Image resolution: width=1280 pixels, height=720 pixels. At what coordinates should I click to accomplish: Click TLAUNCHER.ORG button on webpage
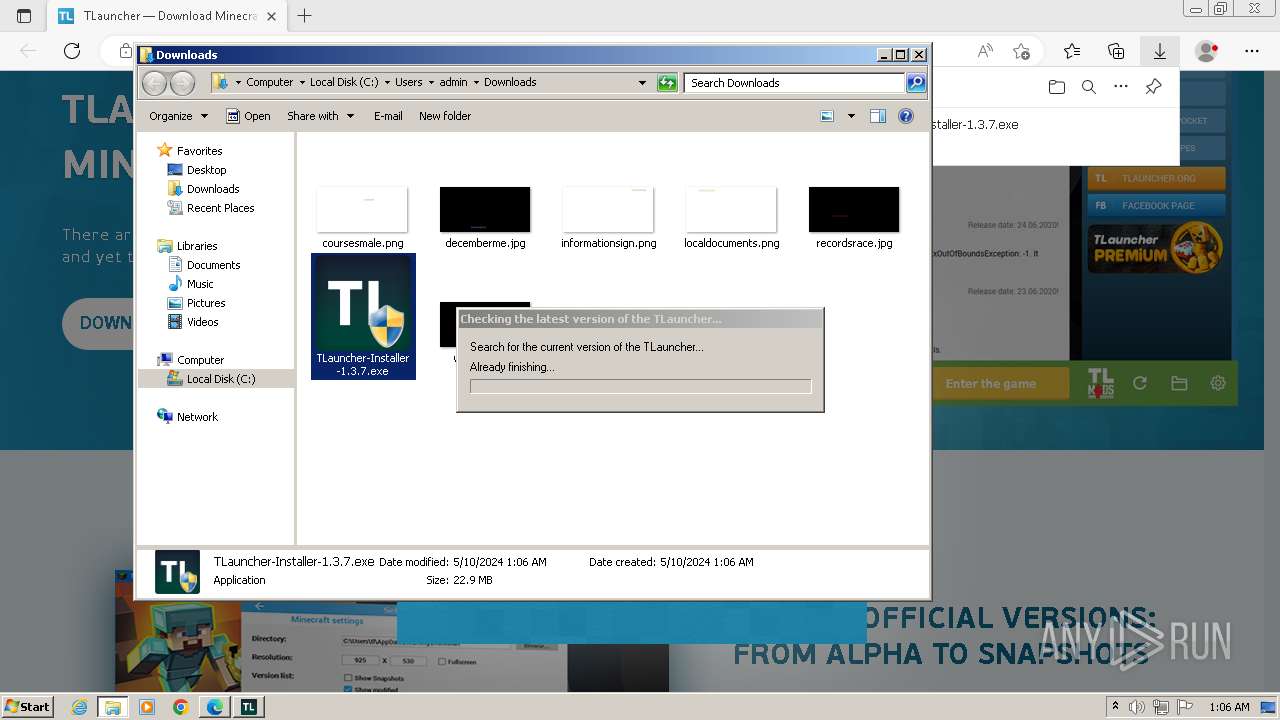[1156, 178]
